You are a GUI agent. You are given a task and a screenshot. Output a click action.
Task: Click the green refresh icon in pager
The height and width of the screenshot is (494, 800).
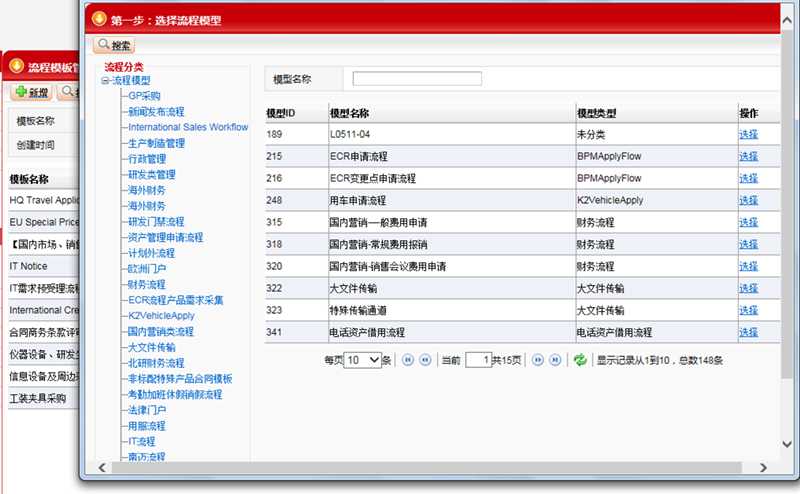[580, 360]
